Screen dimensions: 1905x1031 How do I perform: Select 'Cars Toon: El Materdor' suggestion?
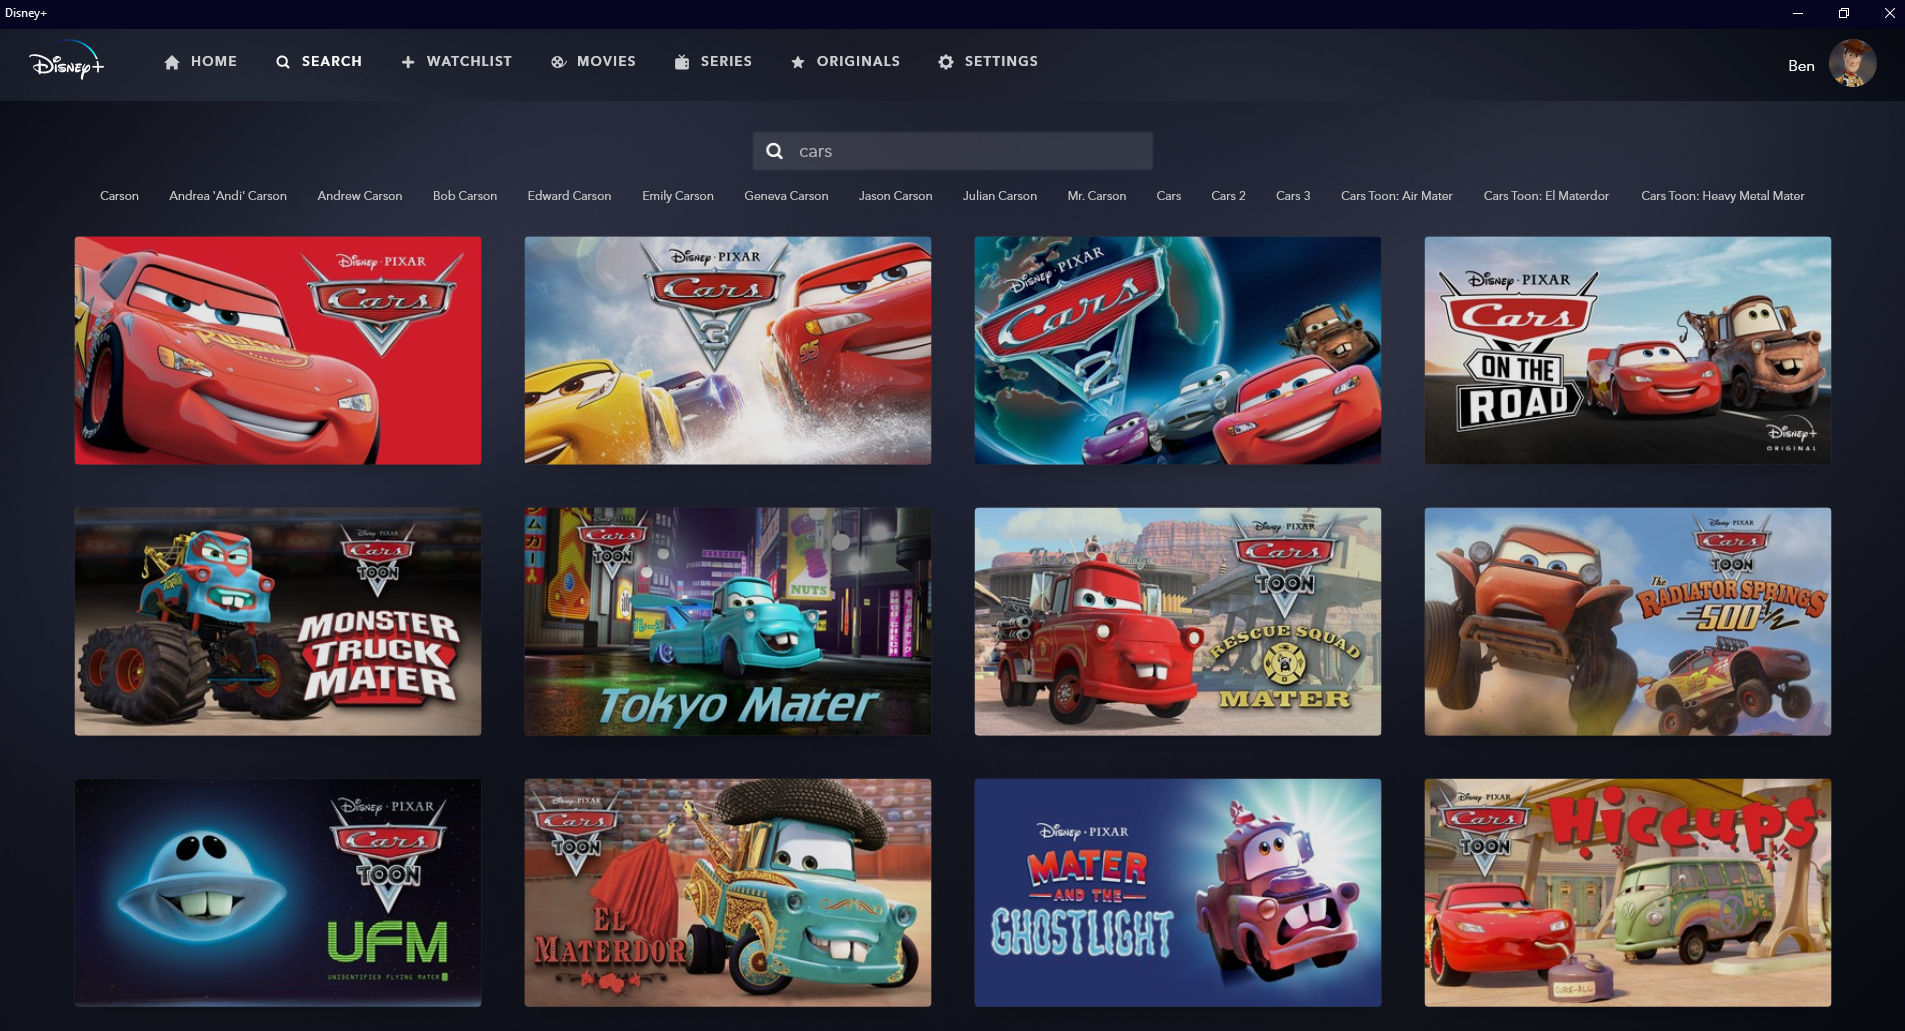[x=1546, y=196]
